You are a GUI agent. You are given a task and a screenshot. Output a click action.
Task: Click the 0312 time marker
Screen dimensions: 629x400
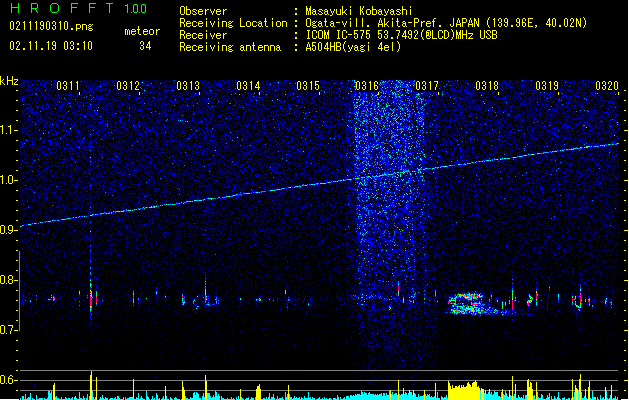128,86
